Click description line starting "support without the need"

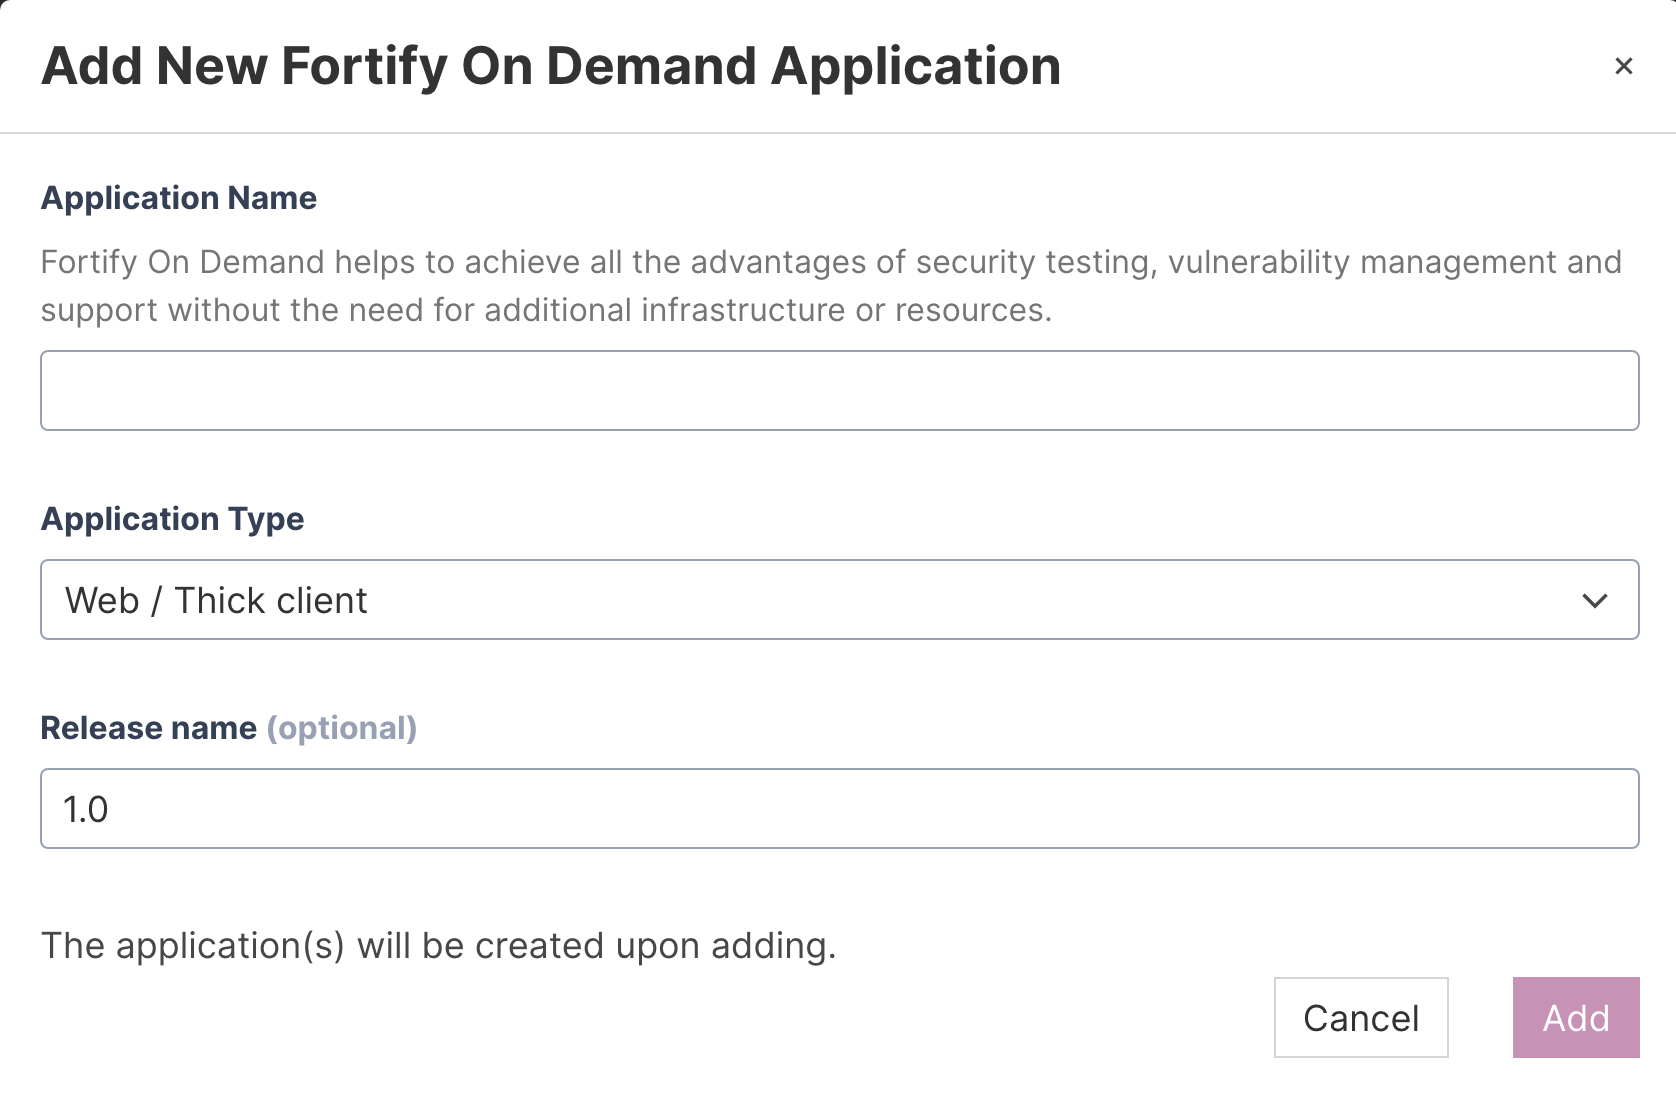point(546,310)
